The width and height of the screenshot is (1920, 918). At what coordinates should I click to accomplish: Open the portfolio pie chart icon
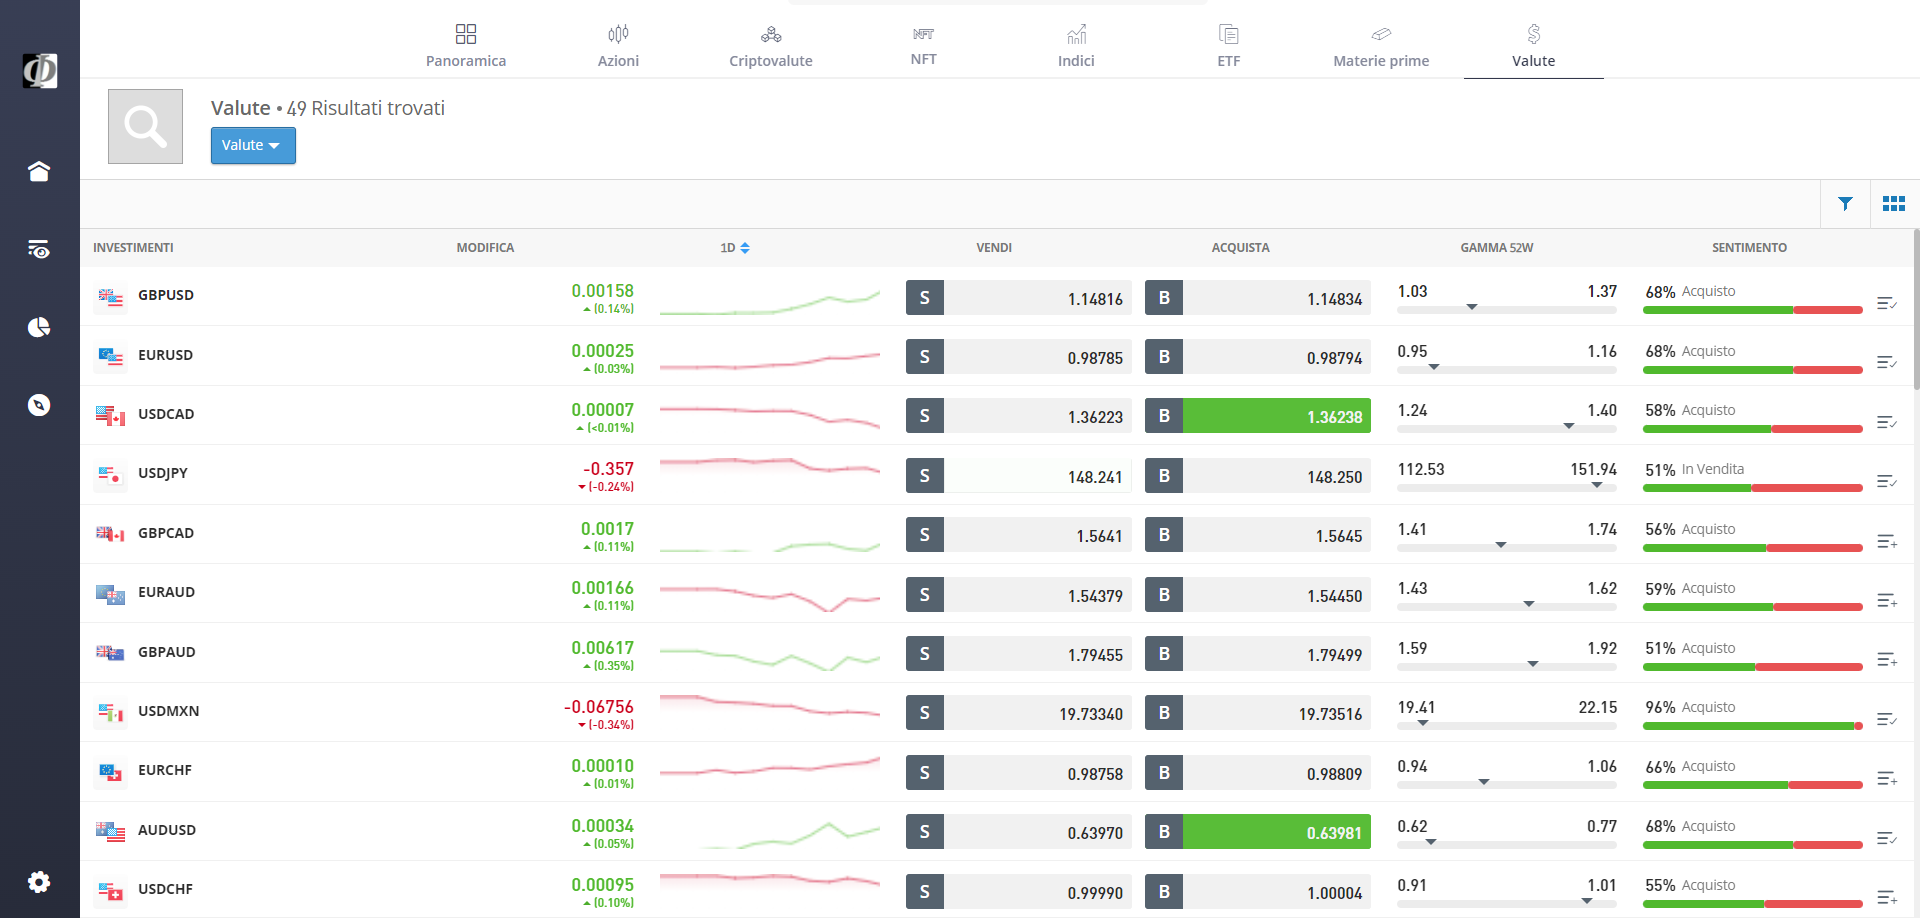coord(39,327)
